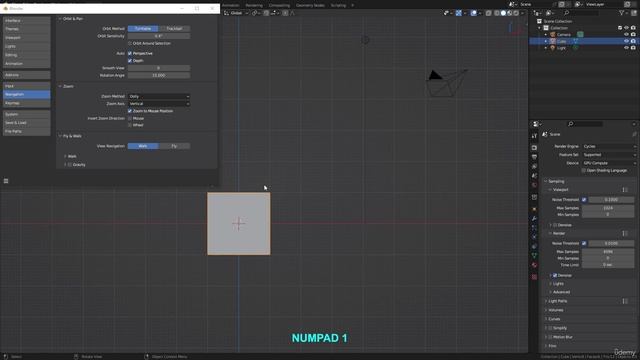The height and width of the screenshot is (360, 640).
Task: Open the Object Data properties tab
Action: tap(534, 256)
